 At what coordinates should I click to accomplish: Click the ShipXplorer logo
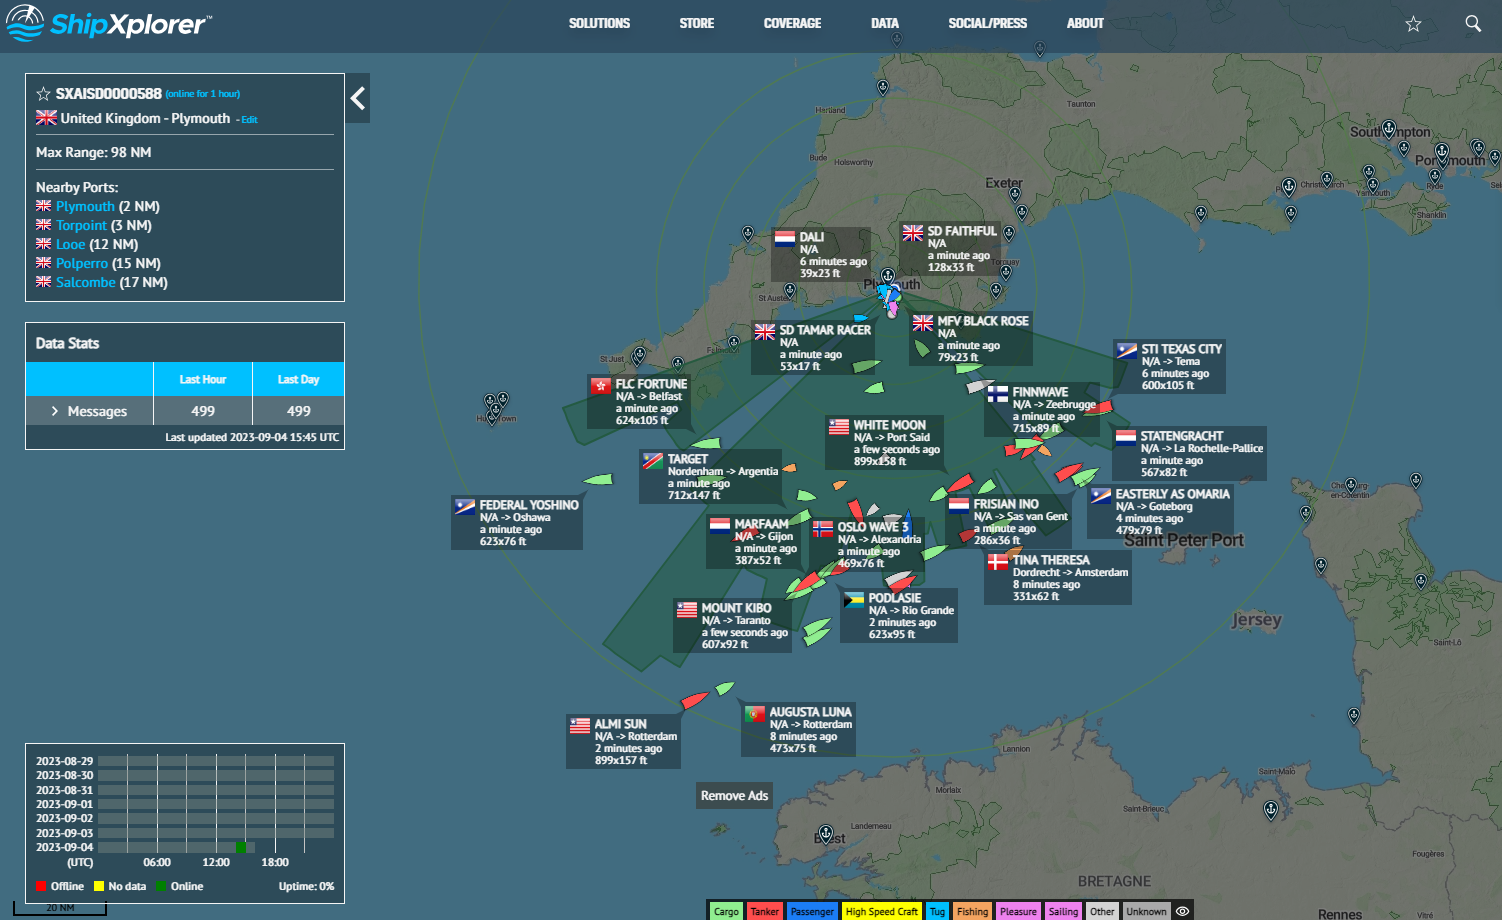(x=108, y=24)
